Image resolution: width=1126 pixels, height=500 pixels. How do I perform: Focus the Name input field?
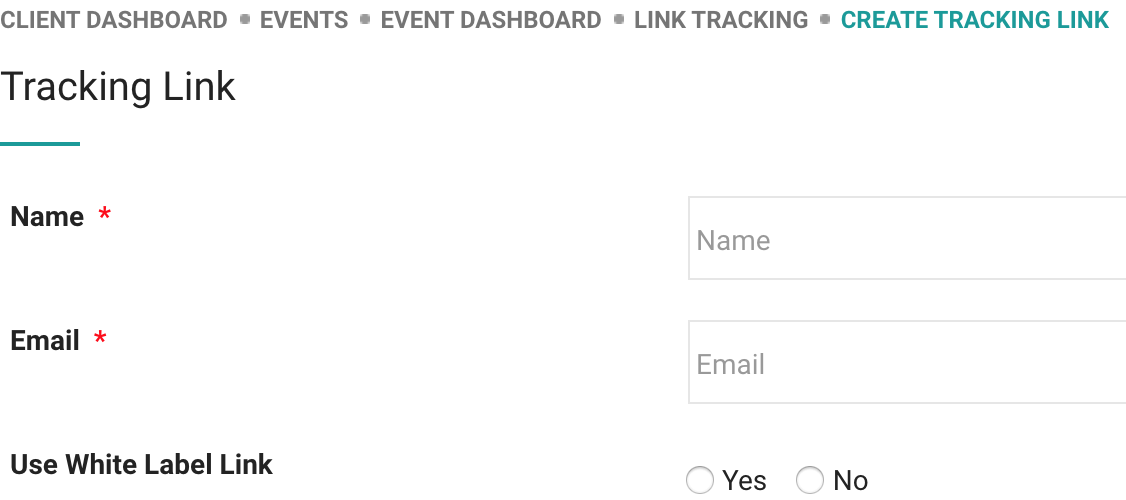(x=906, y=239)
